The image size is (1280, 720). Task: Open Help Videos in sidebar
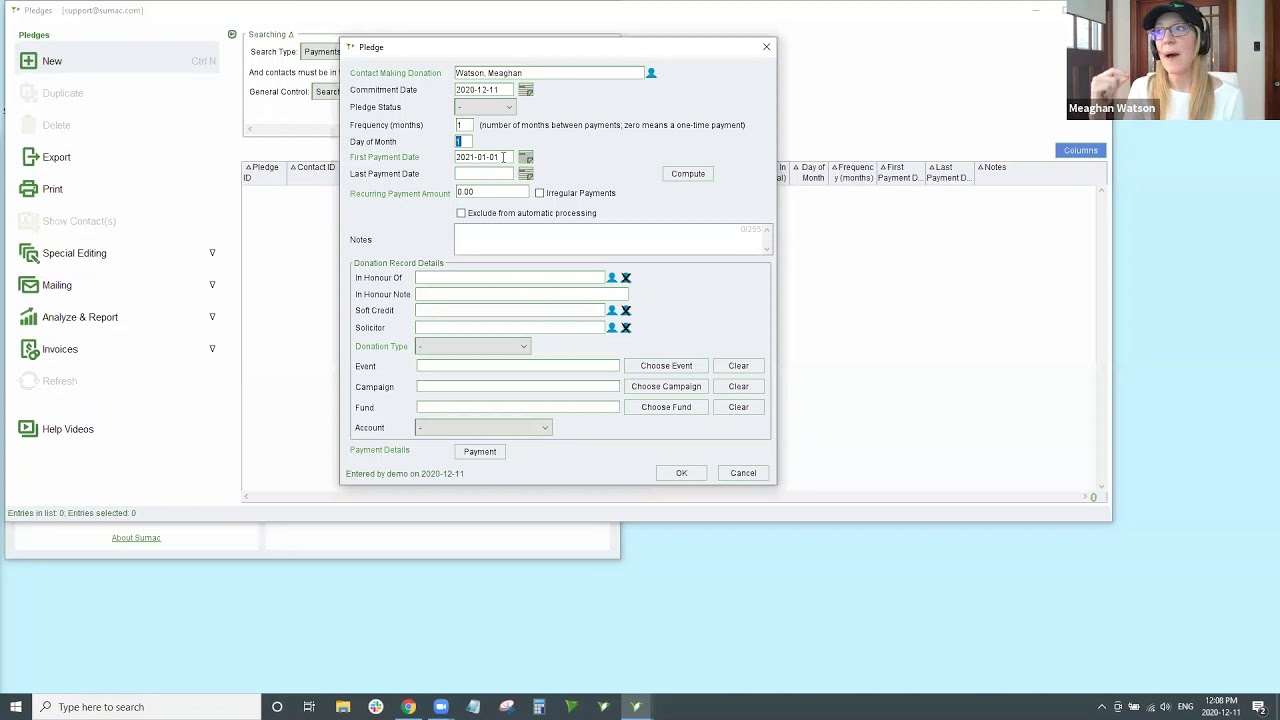(x=68, y=429)
